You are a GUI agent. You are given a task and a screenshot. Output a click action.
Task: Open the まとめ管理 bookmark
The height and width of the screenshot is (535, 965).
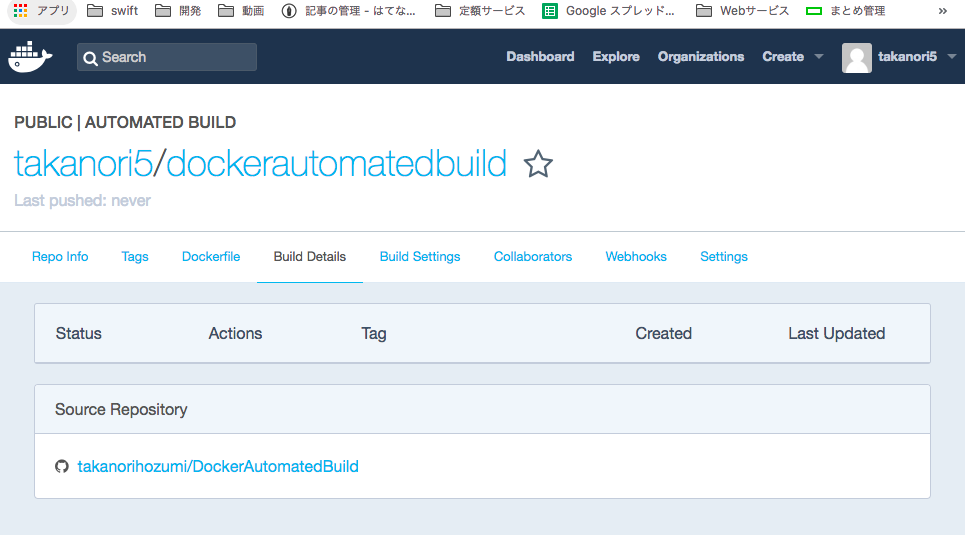(846, 10)
